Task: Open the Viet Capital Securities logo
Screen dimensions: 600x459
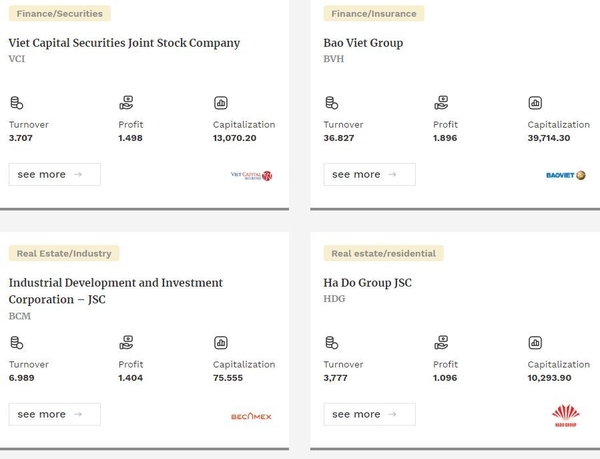Action: [x=251, y=176]
